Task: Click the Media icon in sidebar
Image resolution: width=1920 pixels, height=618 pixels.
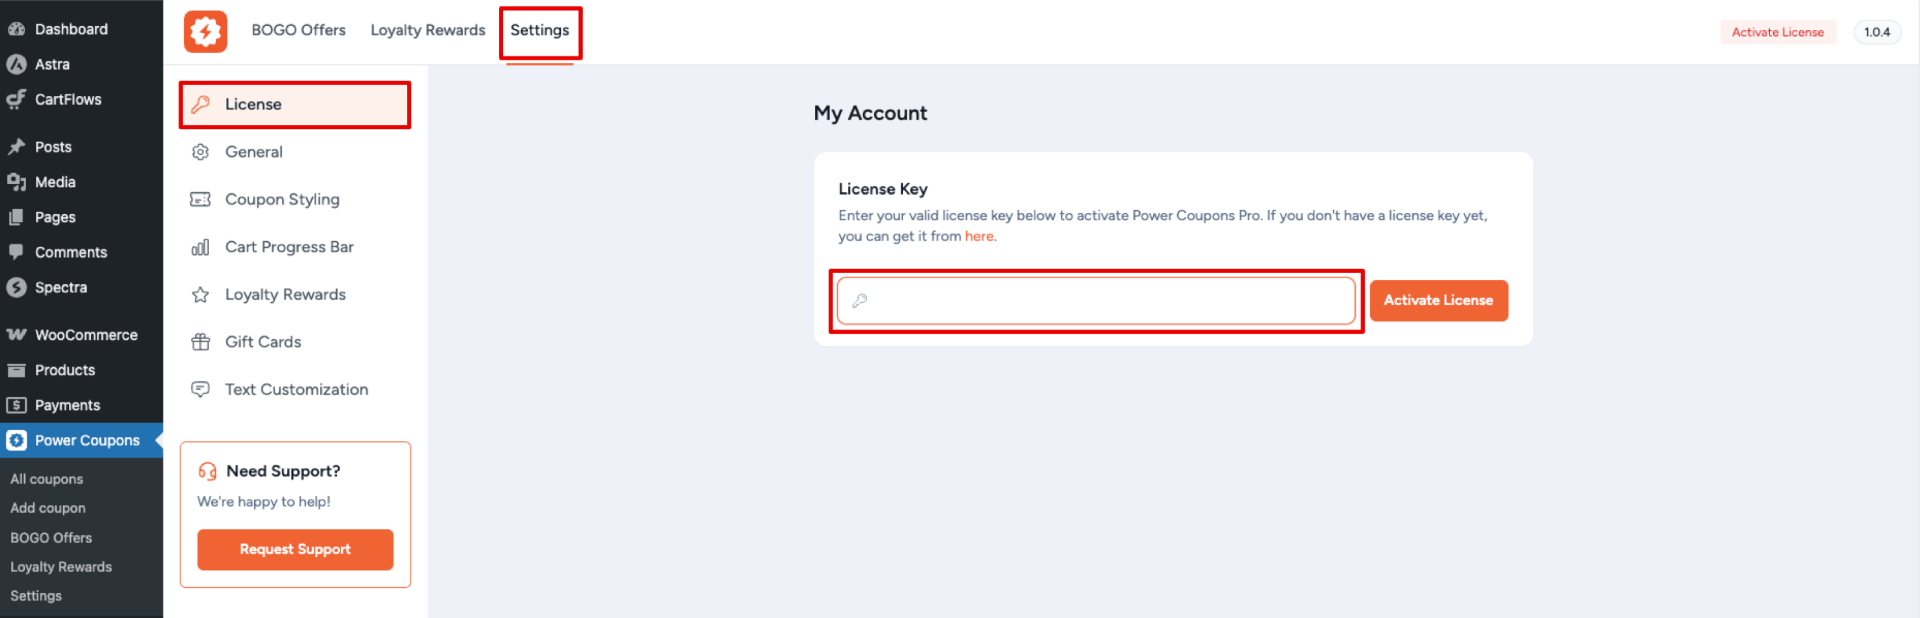Action: 16,182
